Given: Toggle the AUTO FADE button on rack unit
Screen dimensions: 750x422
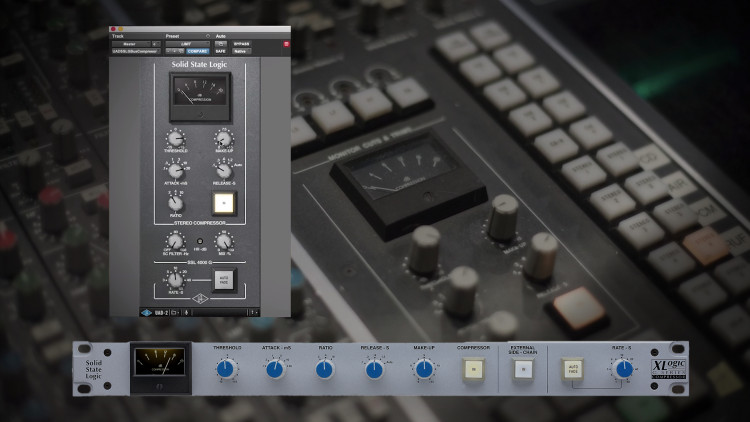Looking at the screenshot, I should pos(573,369).
